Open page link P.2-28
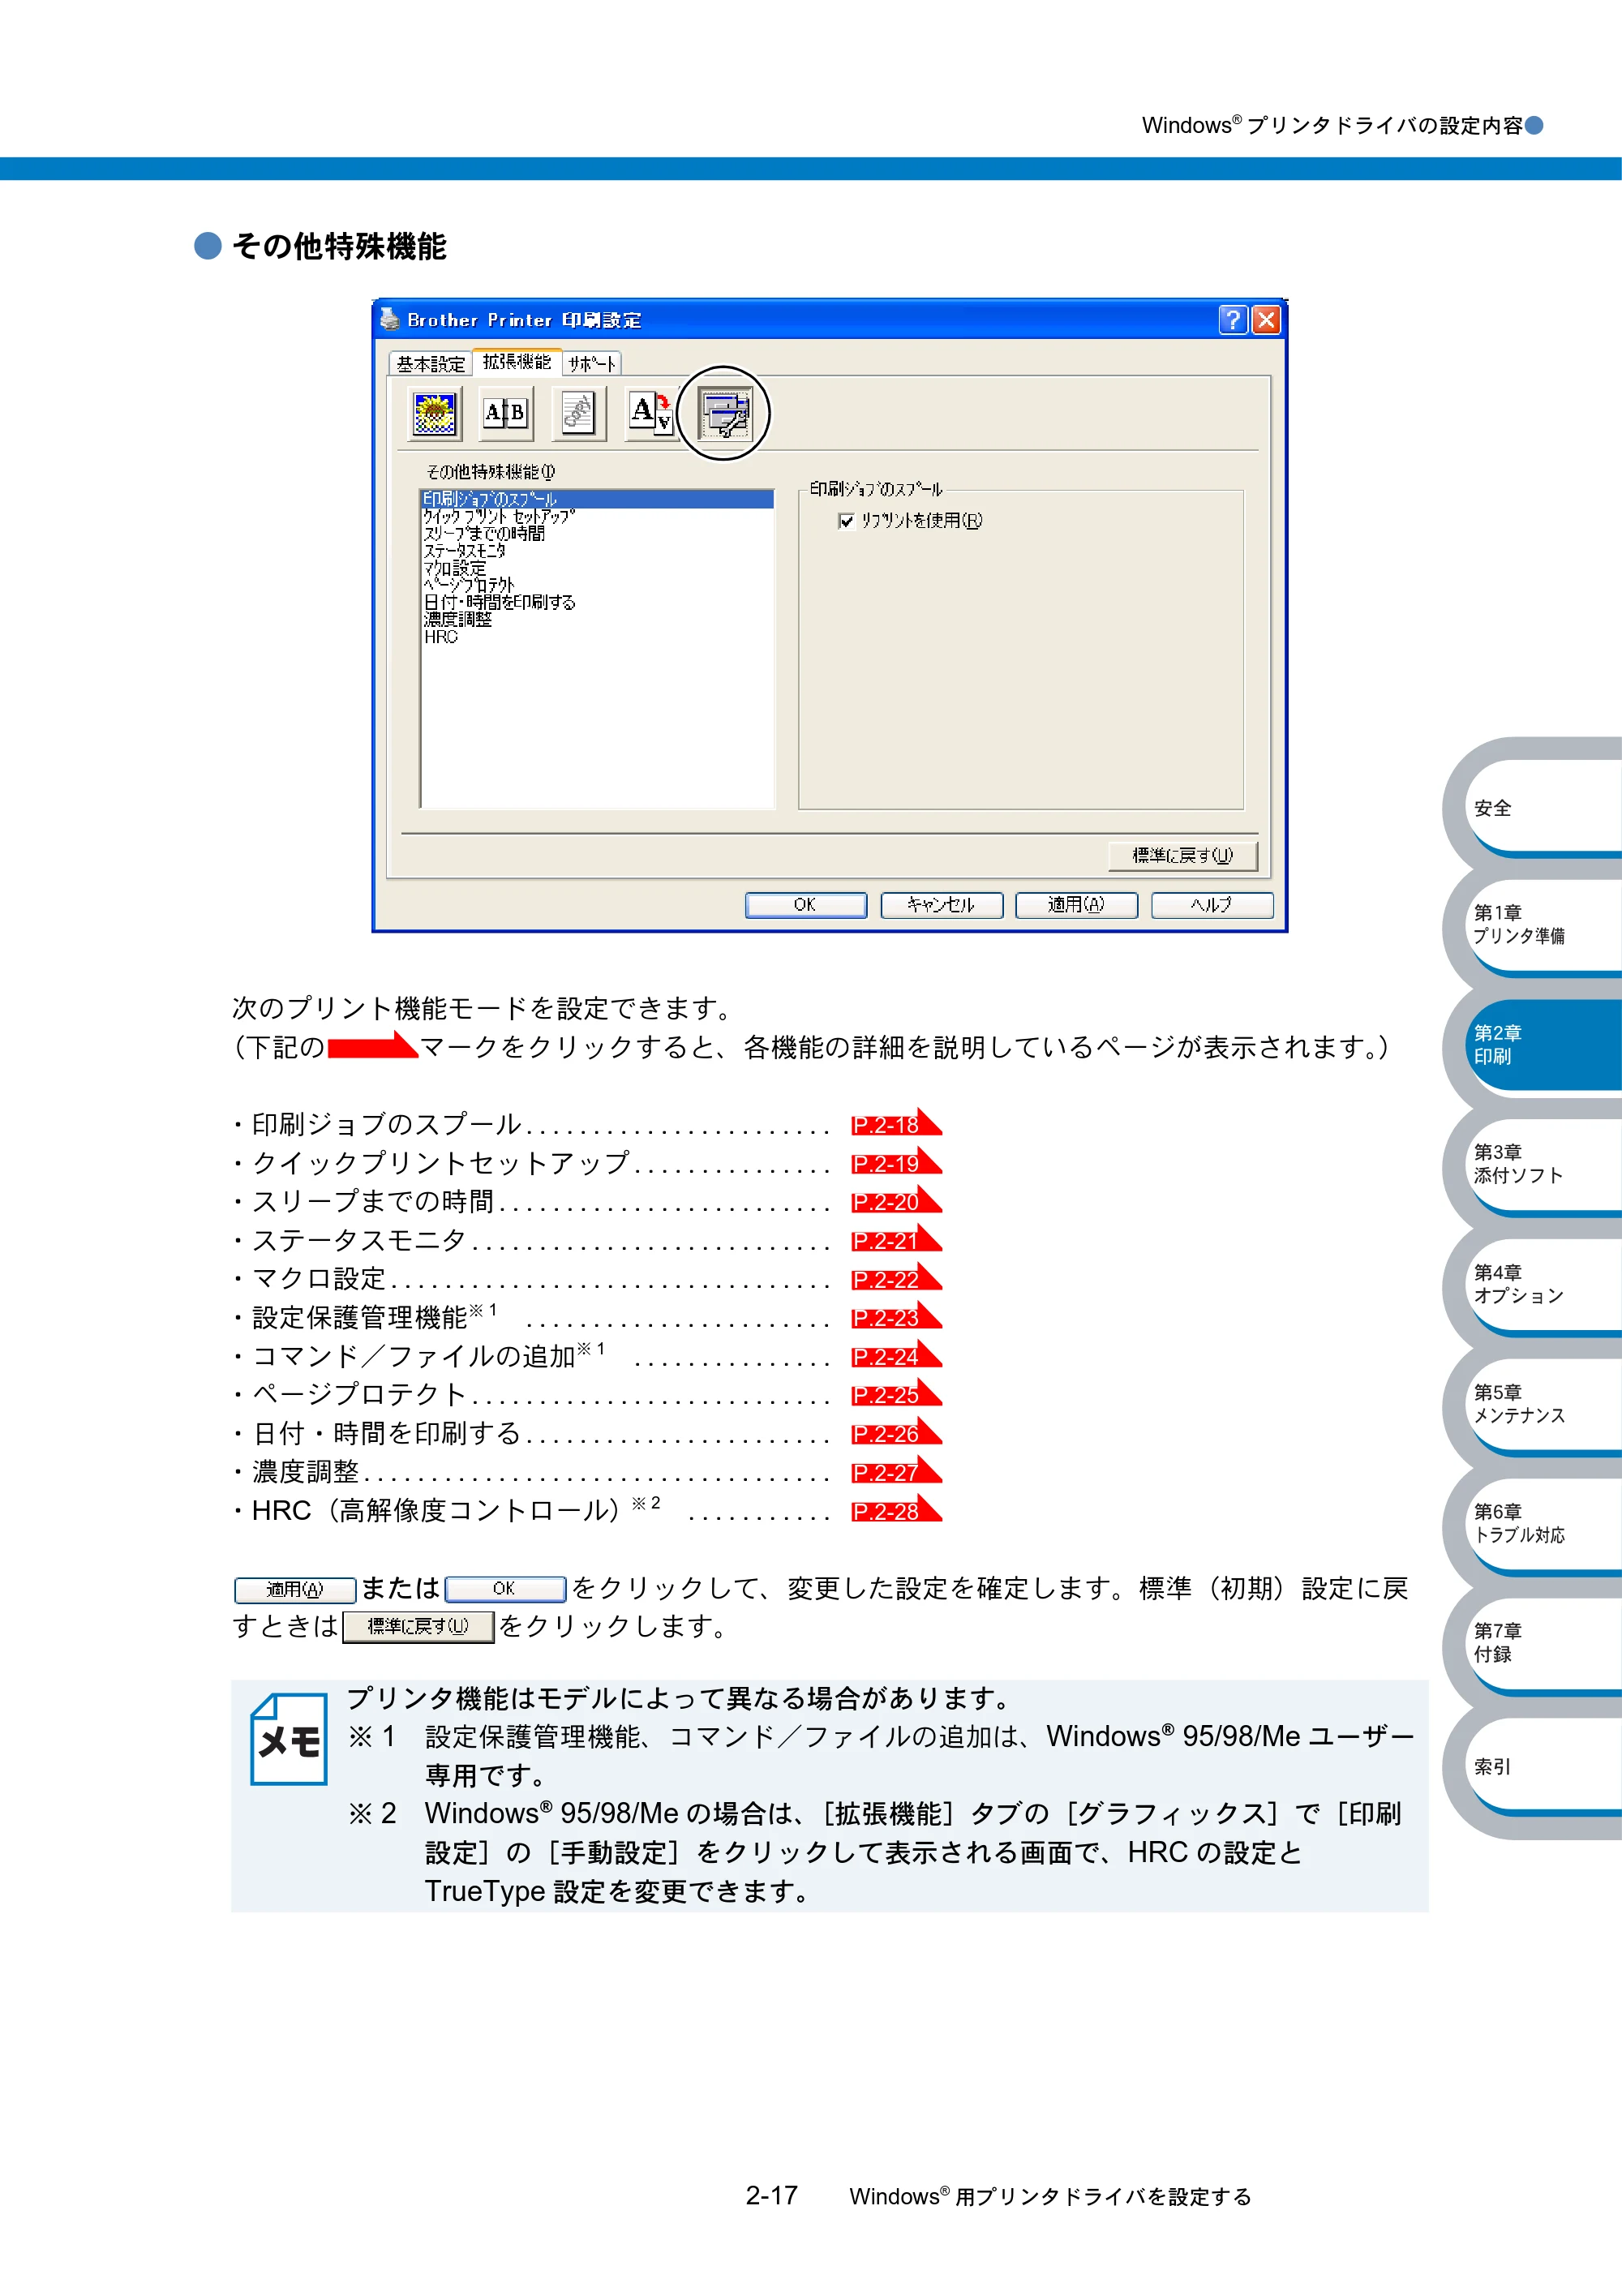This screenshot has height=2296, width=1622. (x=896, y=1511)
